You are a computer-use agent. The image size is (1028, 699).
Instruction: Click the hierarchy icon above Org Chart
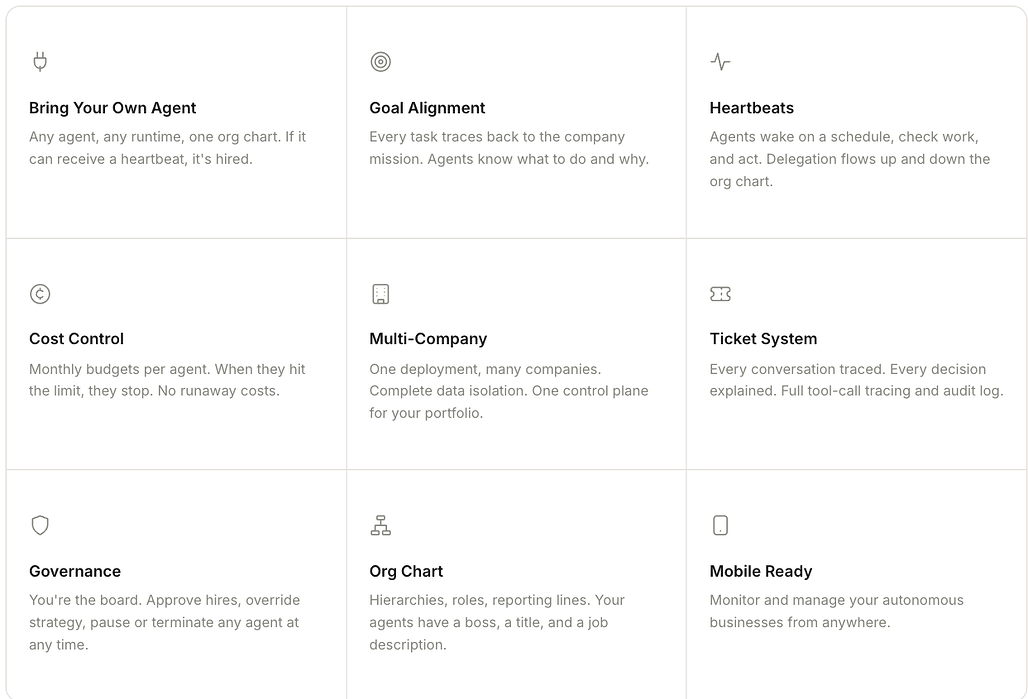[x=380, y=525]
